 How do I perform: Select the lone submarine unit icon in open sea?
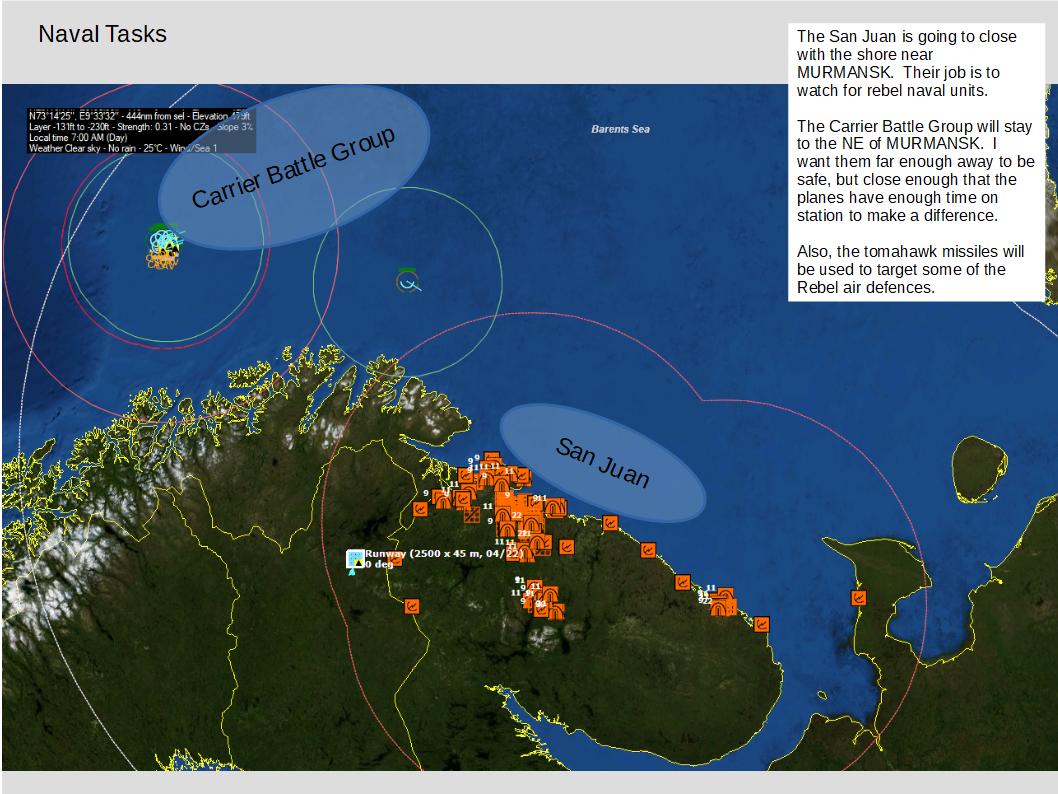click(x=408, y=281)
